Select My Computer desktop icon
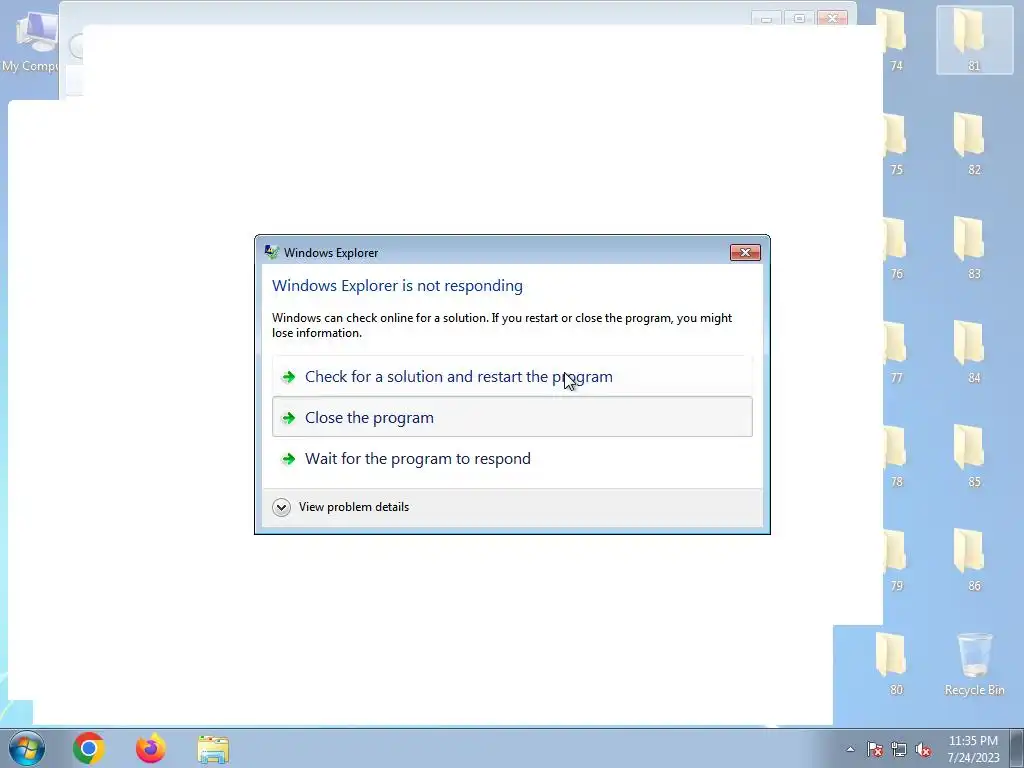Screen dimensions: 1024x768 30,41
